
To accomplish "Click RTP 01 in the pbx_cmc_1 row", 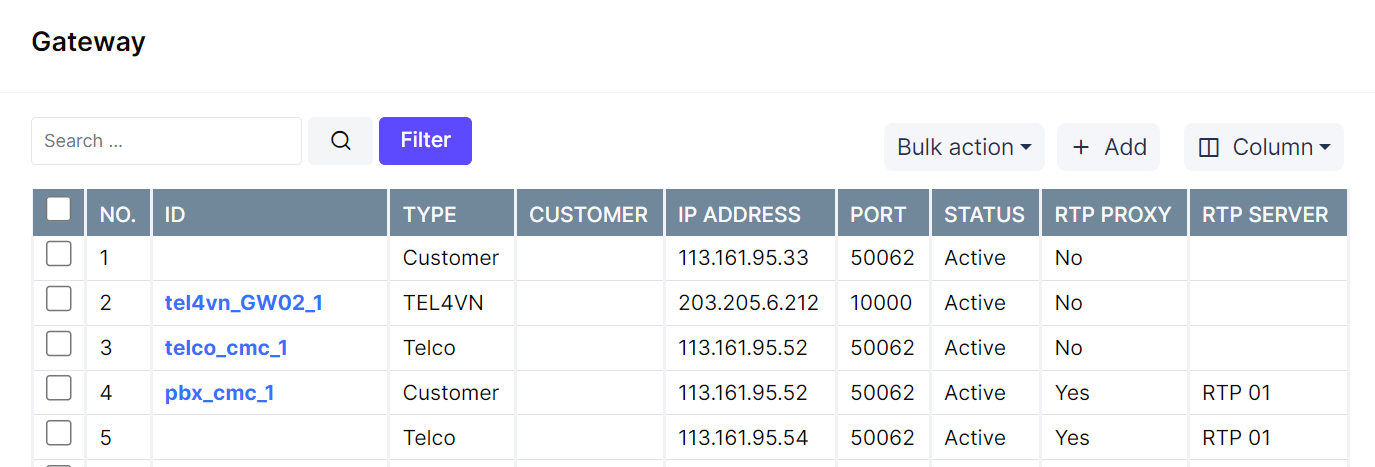I will point(1236,393).
